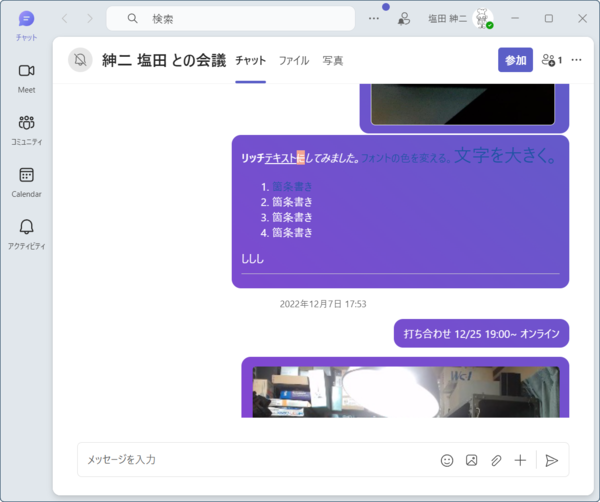Insert an image with picture icon
600x502 pixels.
click(x=471, y=460)
